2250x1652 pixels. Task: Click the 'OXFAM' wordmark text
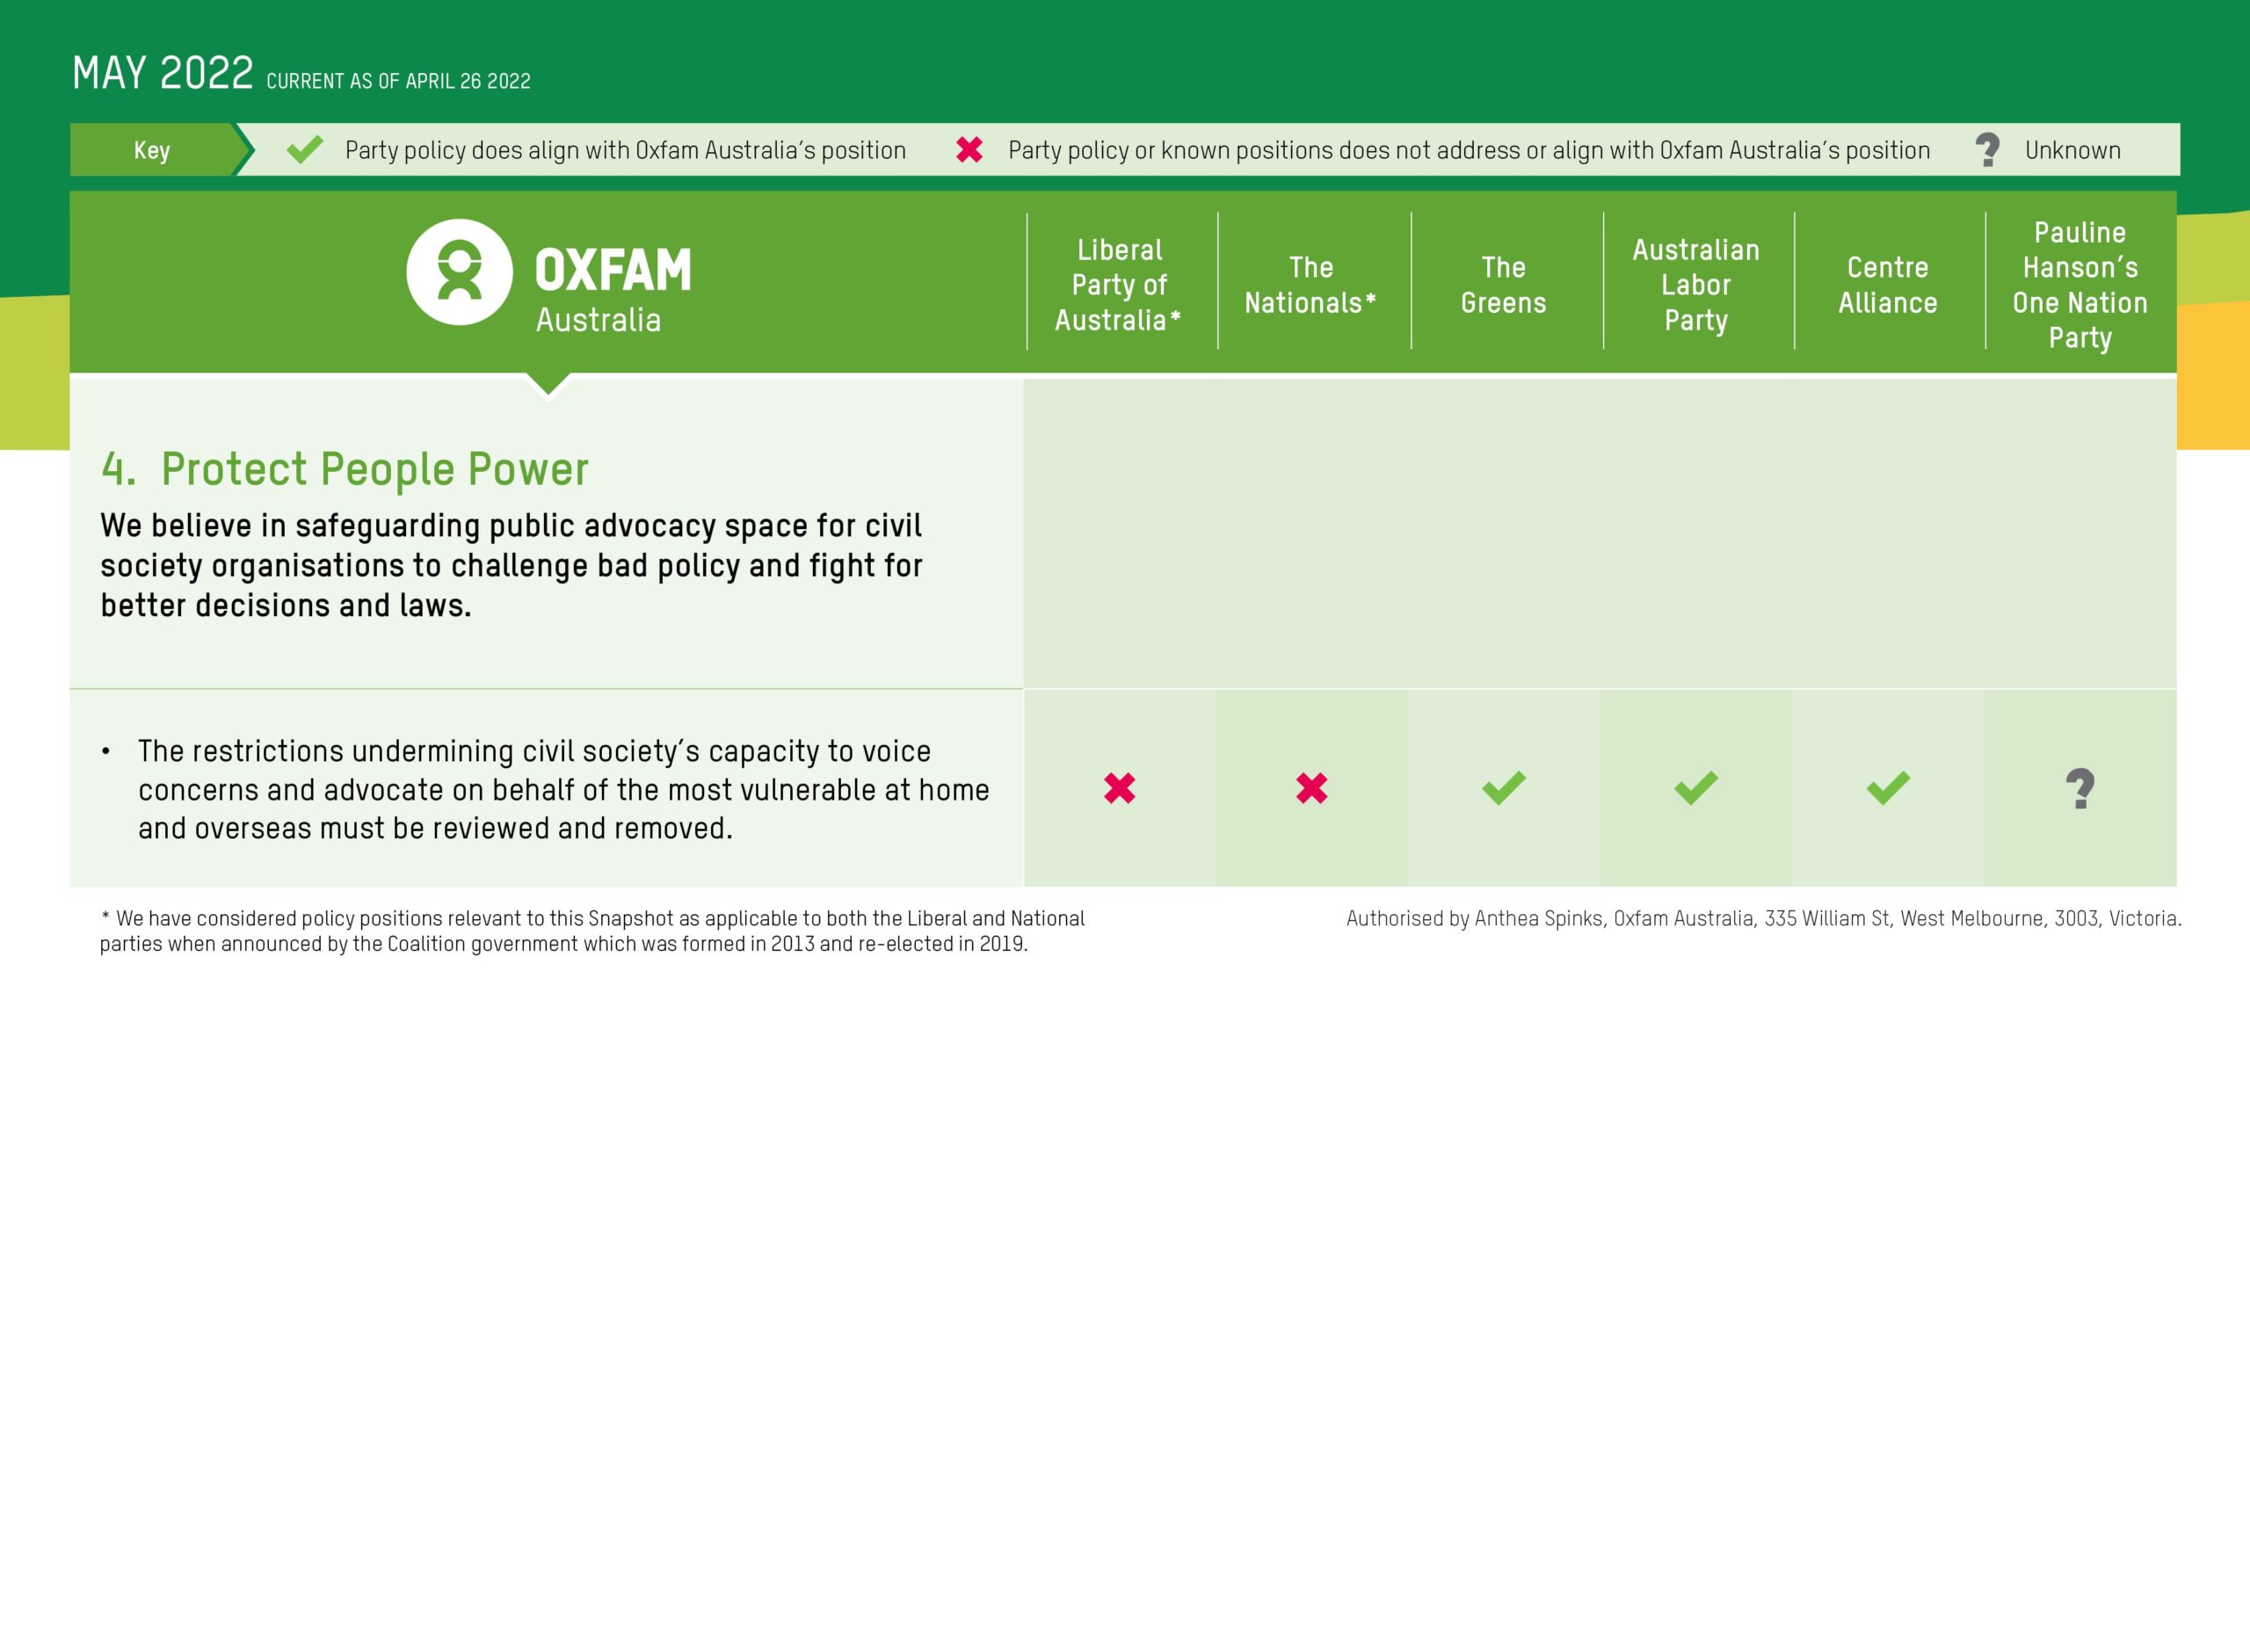[x=613, y=270]
